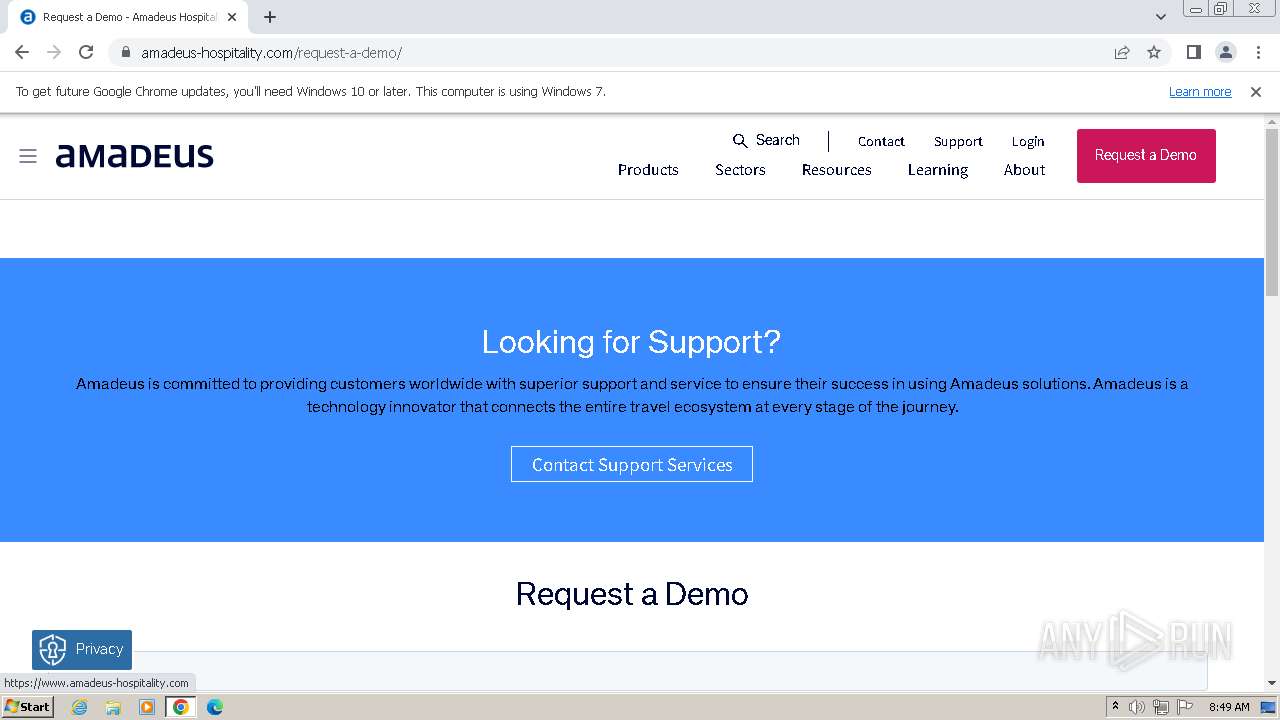Launch Microsoft Edge from taskbar
The image size is (1280, 720).
(215, 707)
